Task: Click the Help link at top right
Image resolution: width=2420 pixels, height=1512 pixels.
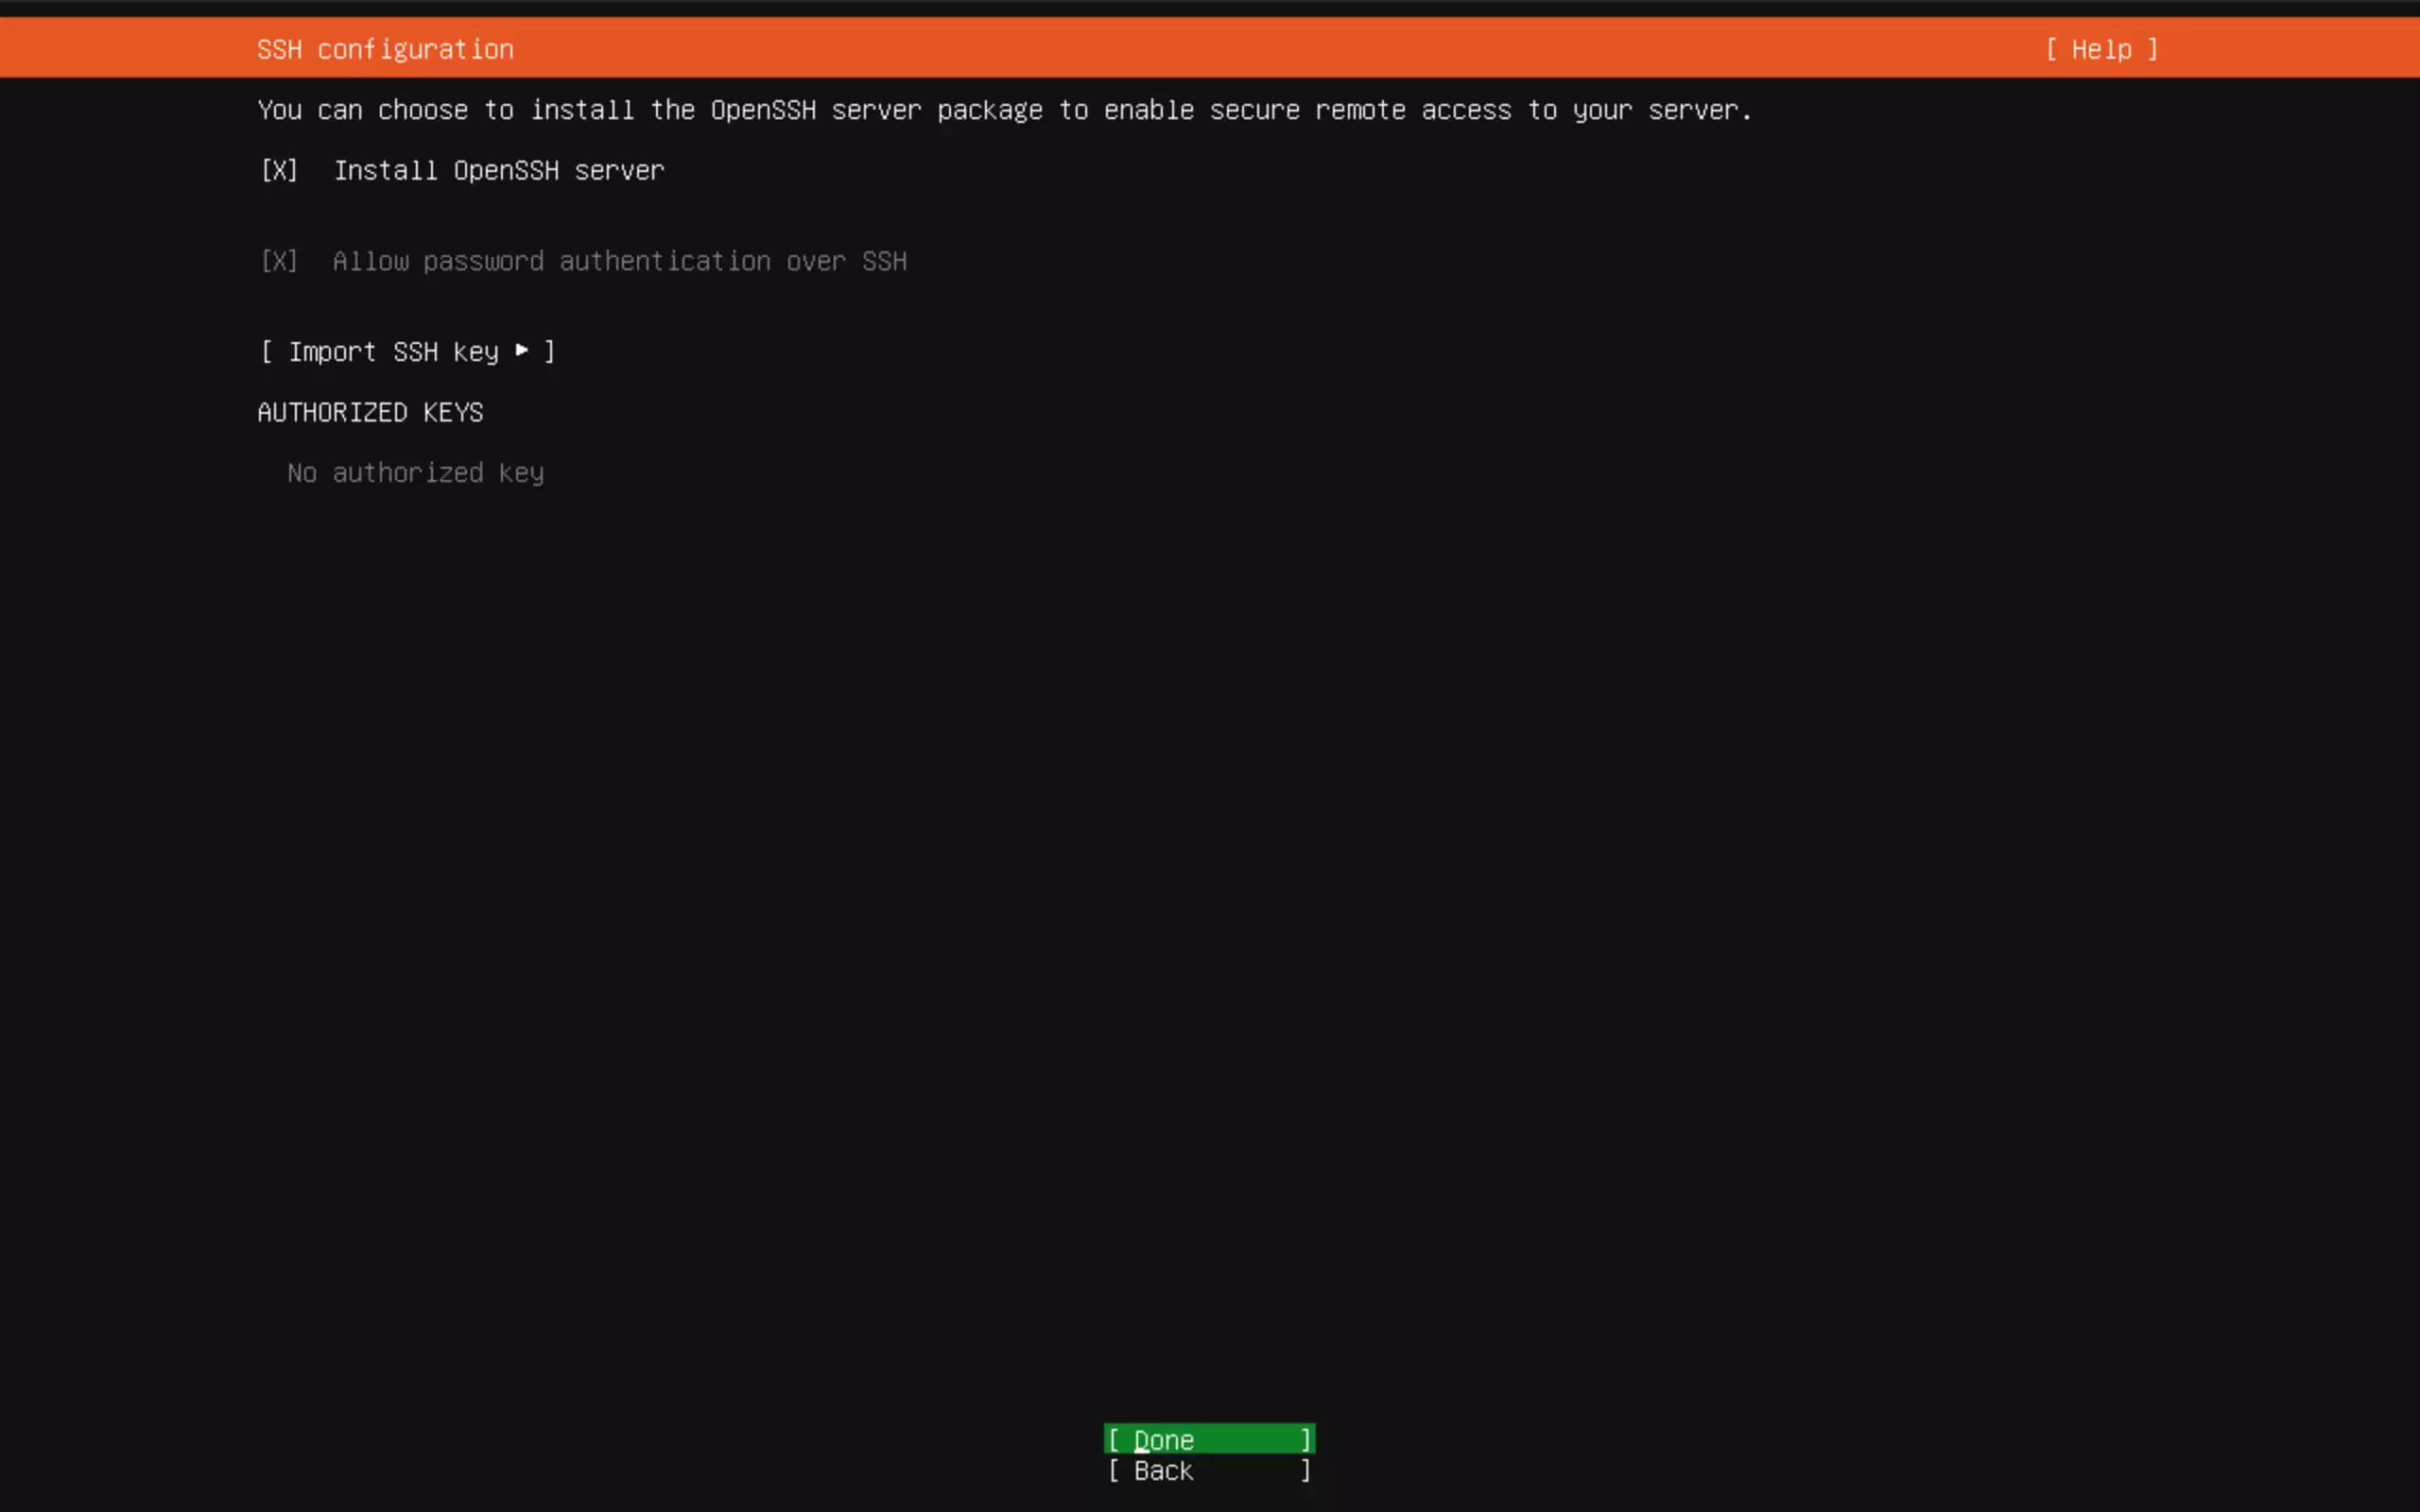Action: click(2100, 49)
